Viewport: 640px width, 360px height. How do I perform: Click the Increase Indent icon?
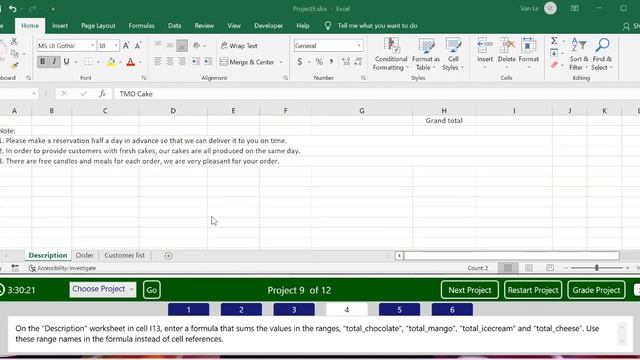(208, 62)
